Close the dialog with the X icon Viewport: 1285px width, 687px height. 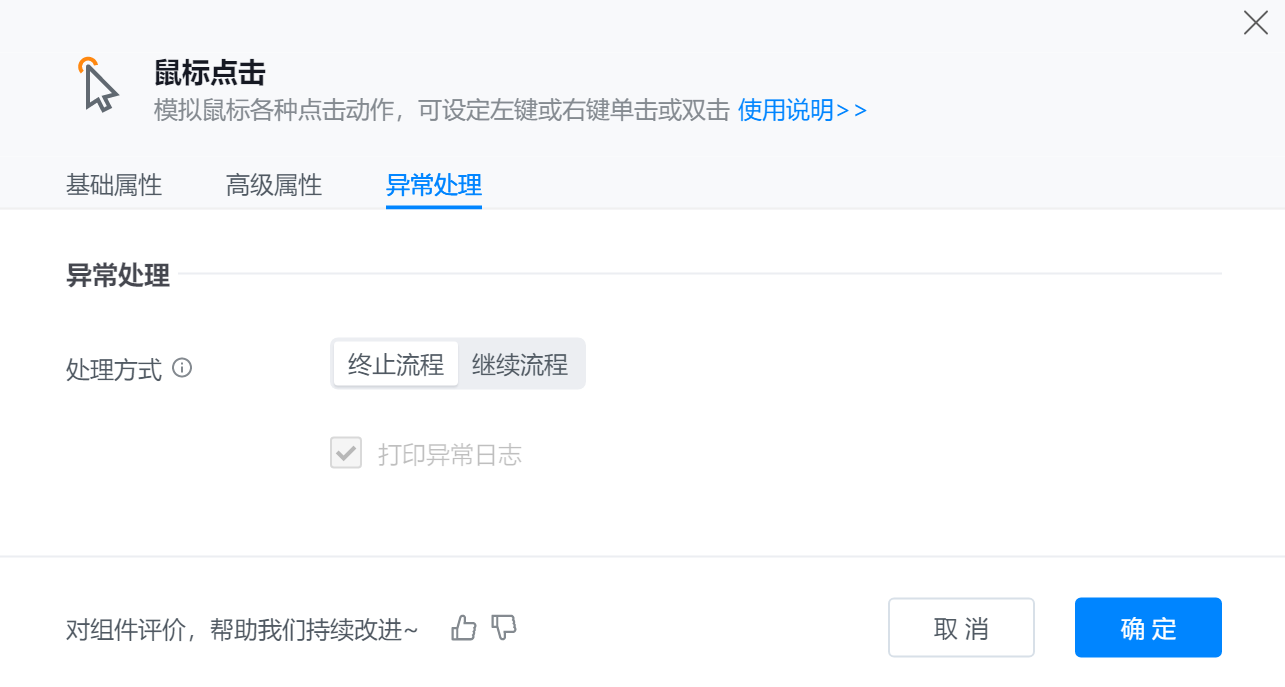click(x=1255, y=23)
